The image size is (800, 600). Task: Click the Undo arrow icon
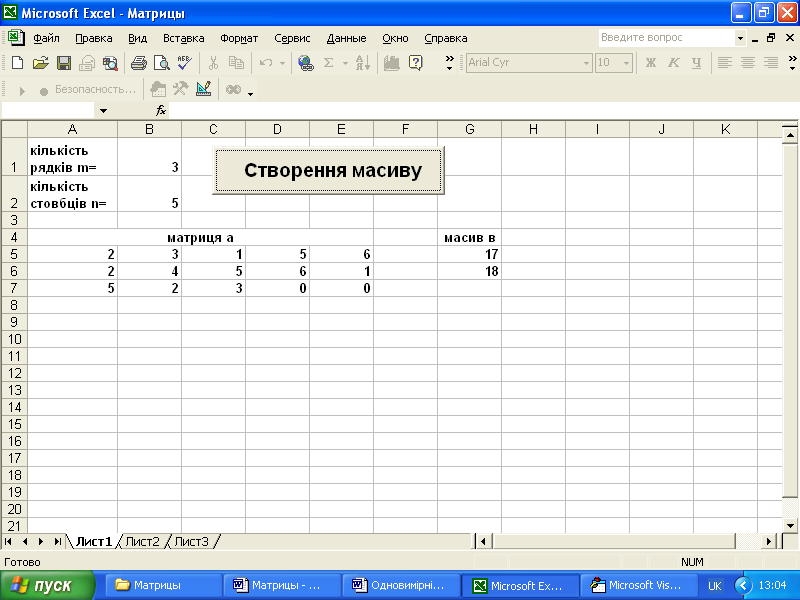[266, 63]
